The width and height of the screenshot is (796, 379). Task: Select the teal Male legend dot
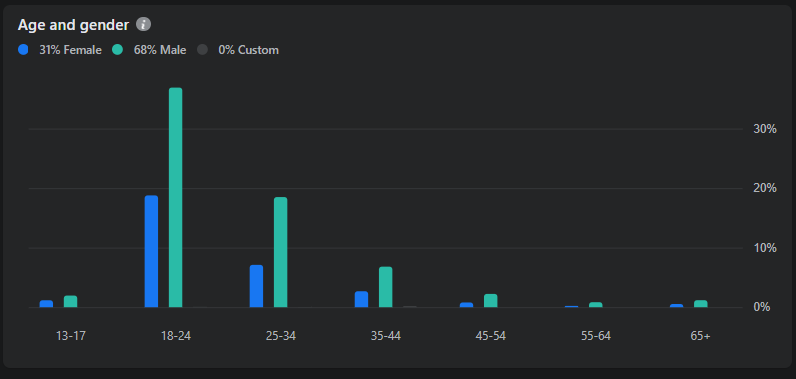(118, 50)
